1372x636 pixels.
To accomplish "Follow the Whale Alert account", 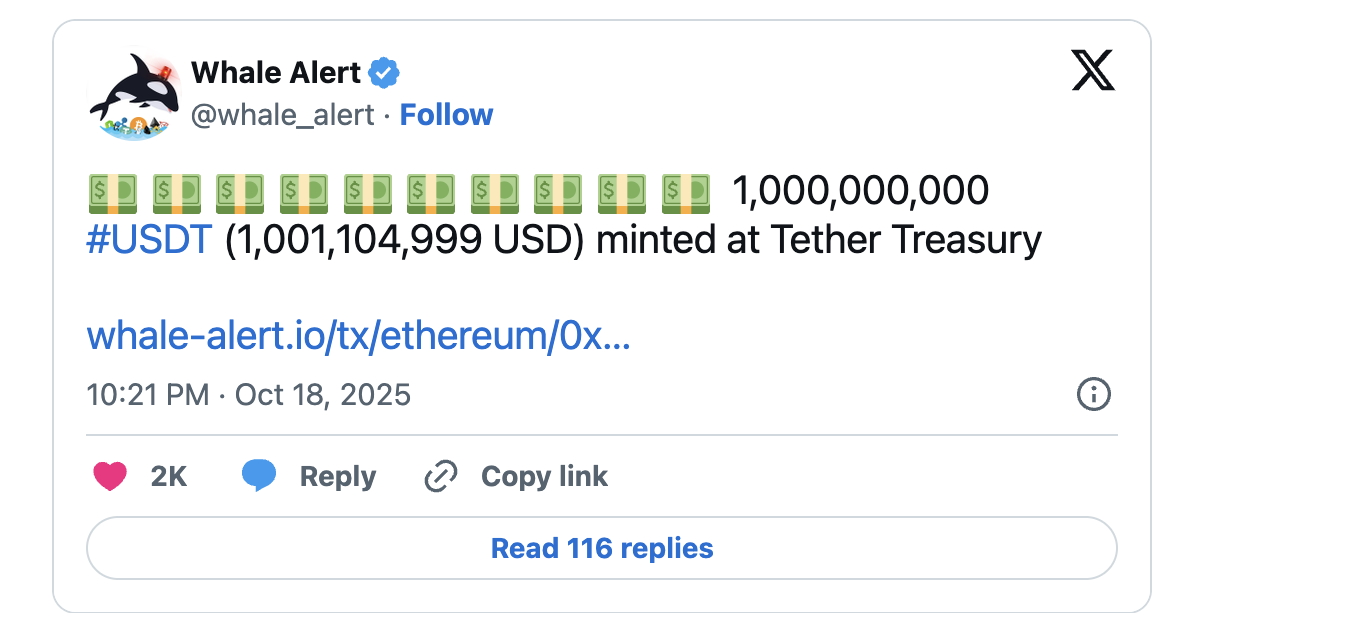I will point(446,115).
